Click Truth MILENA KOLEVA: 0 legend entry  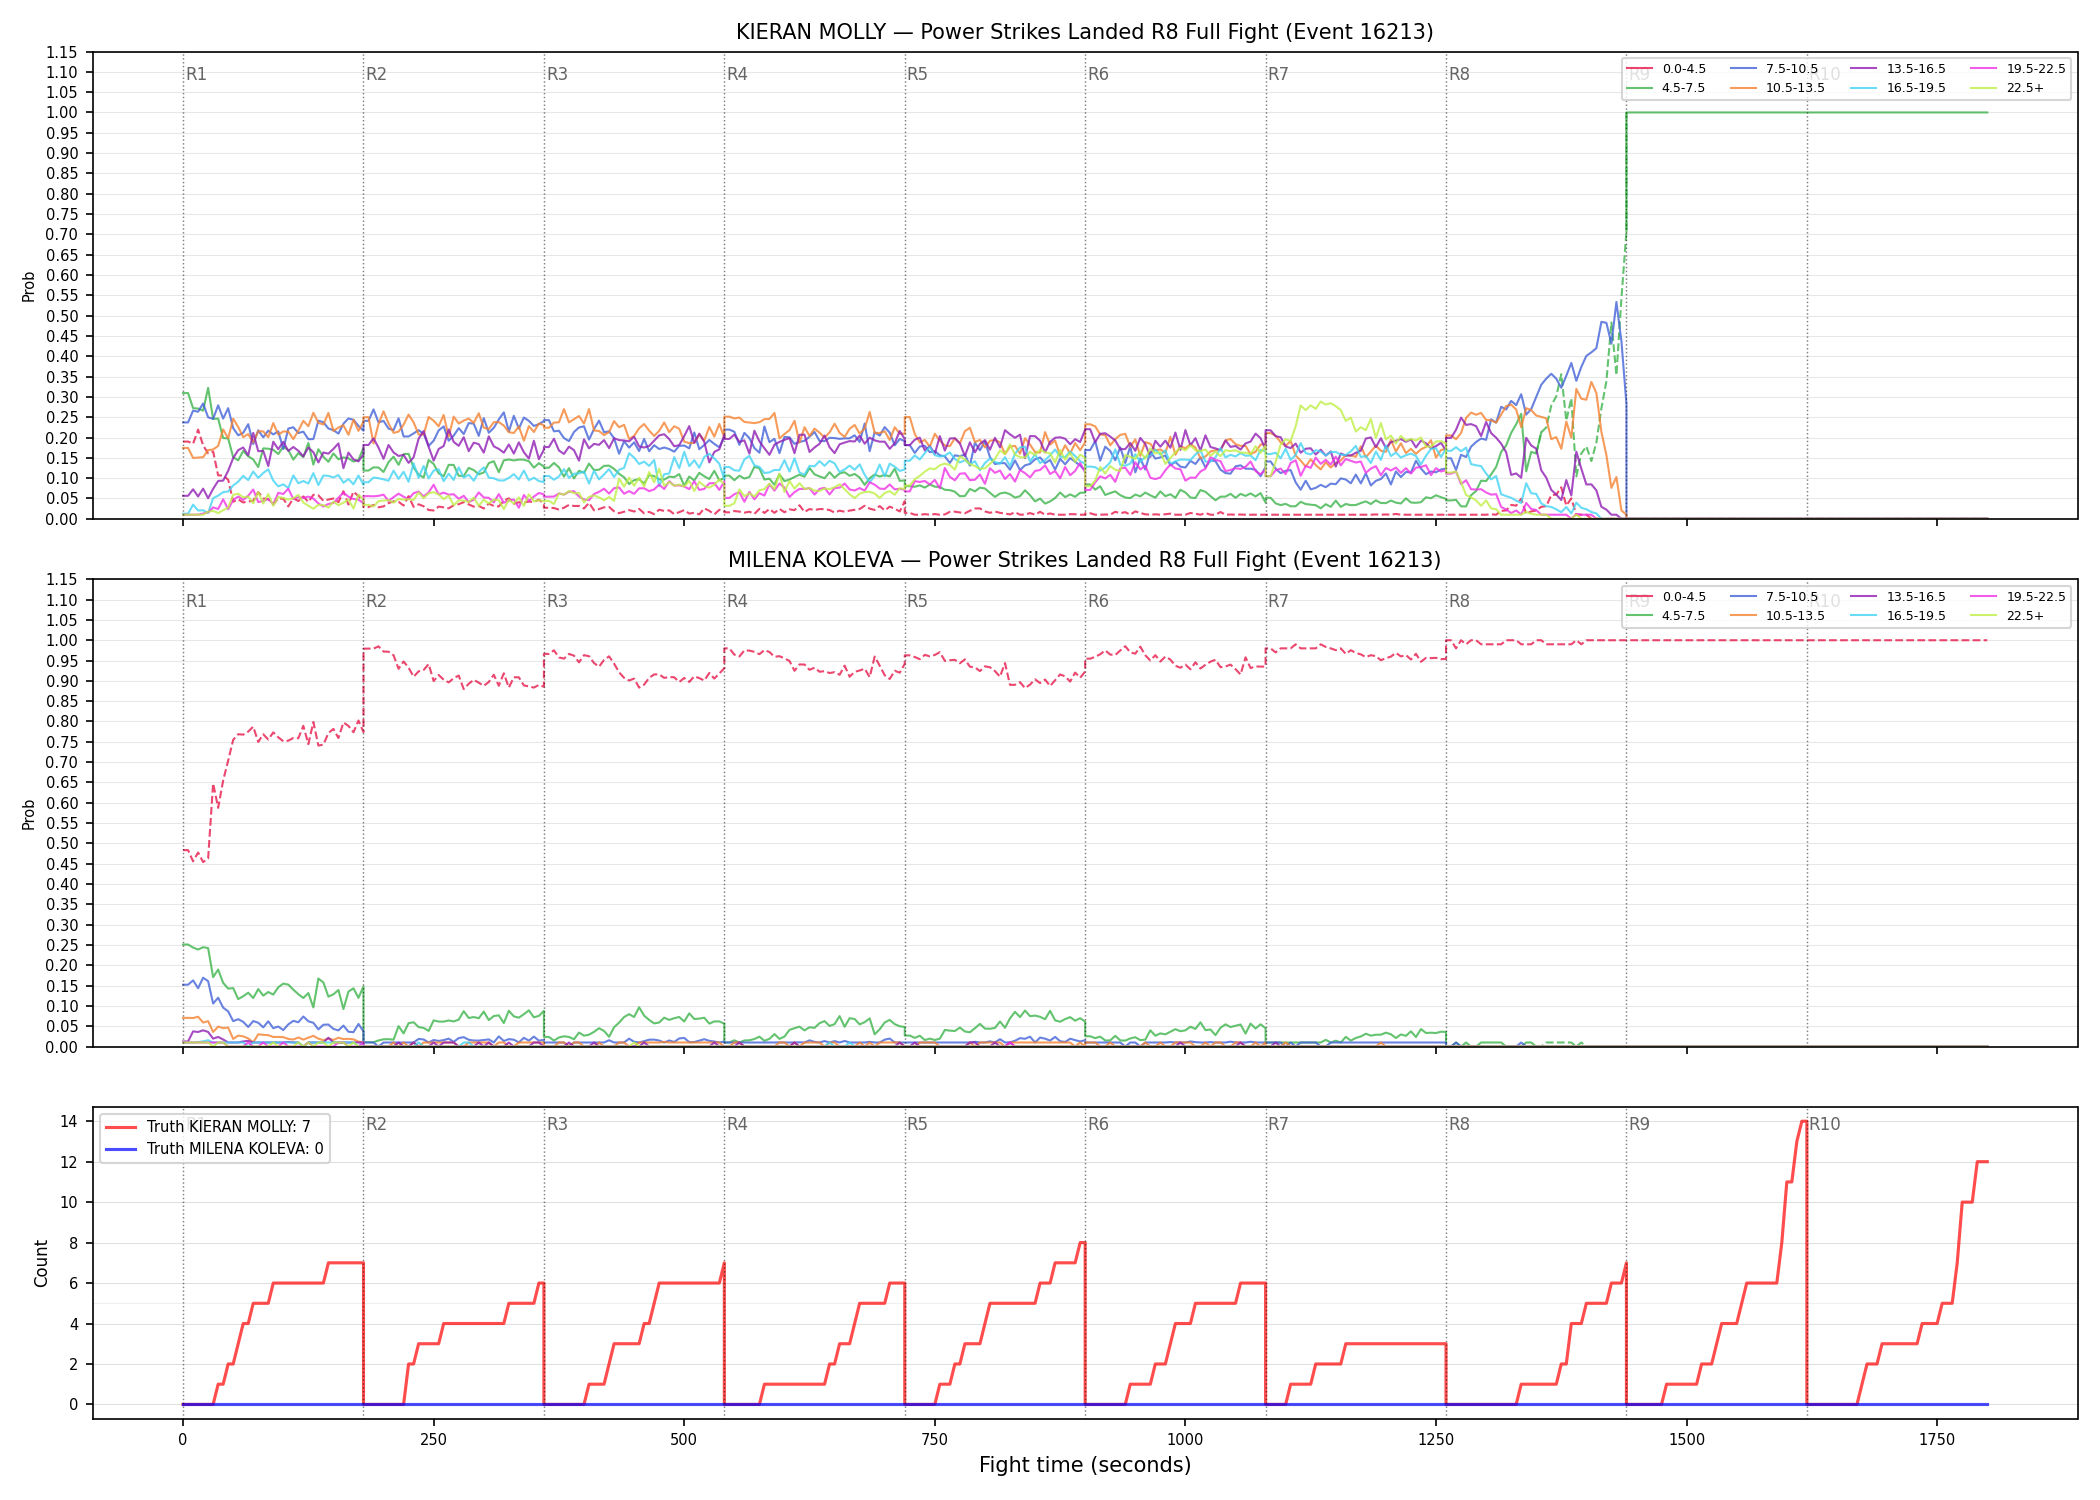coord(214,1148)
